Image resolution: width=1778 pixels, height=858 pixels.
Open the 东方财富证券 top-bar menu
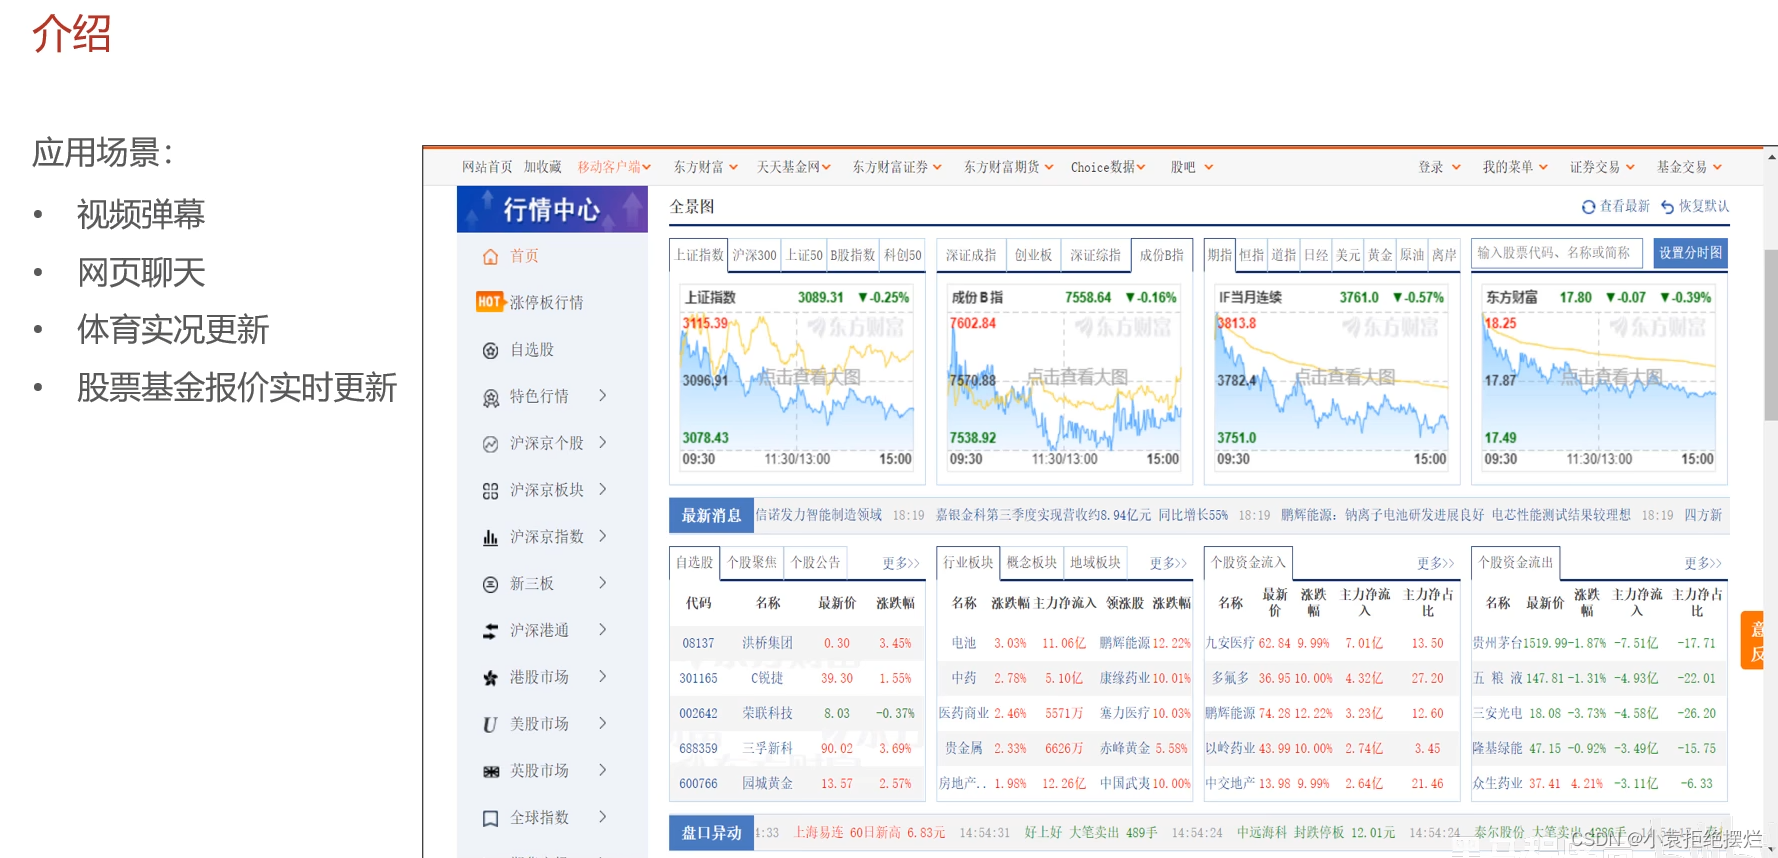tap(897, 167)
